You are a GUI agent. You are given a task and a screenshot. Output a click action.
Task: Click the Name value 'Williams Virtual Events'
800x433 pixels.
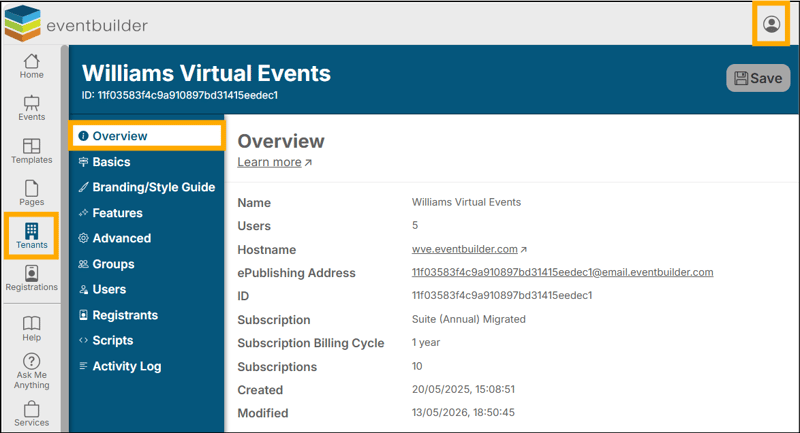(466, 202)
